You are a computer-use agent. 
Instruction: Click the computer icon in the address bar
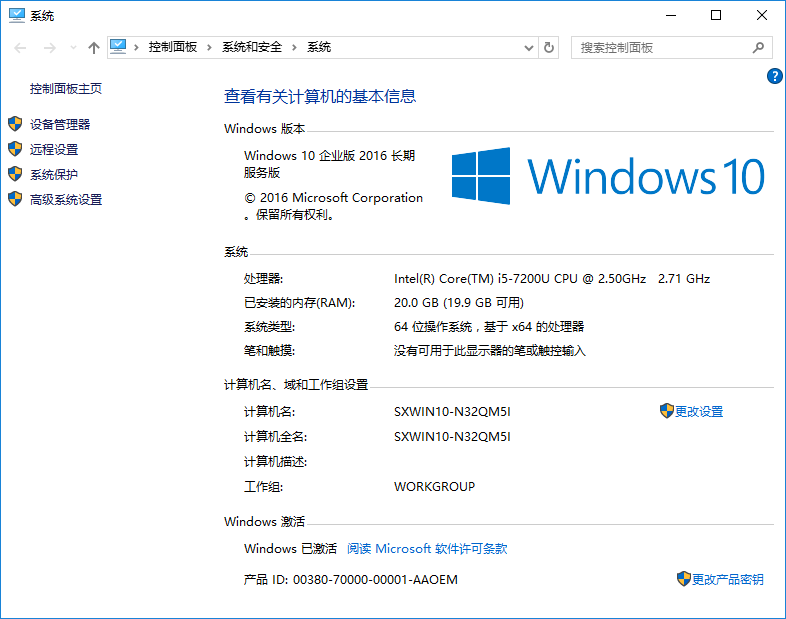coord(118,47)
